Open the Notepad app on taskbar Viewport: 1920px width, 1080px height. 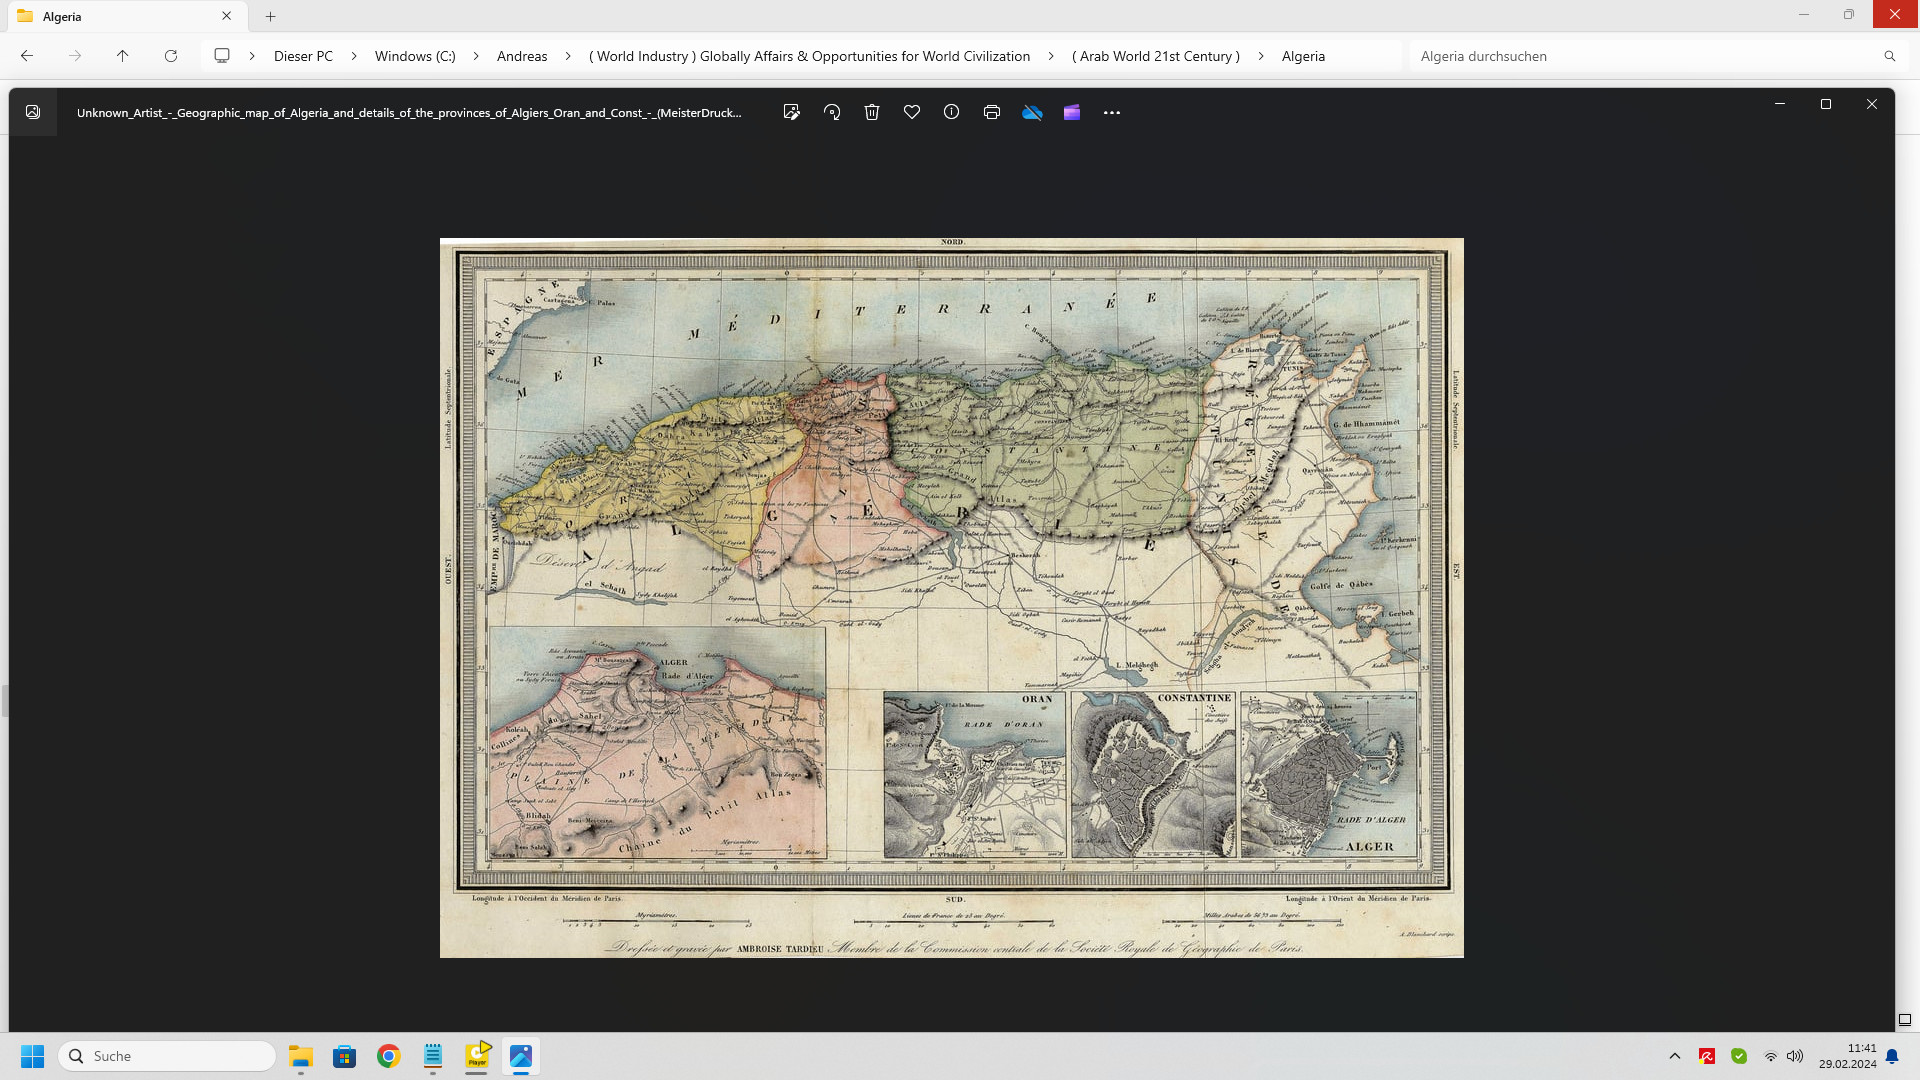point(433,1056)
